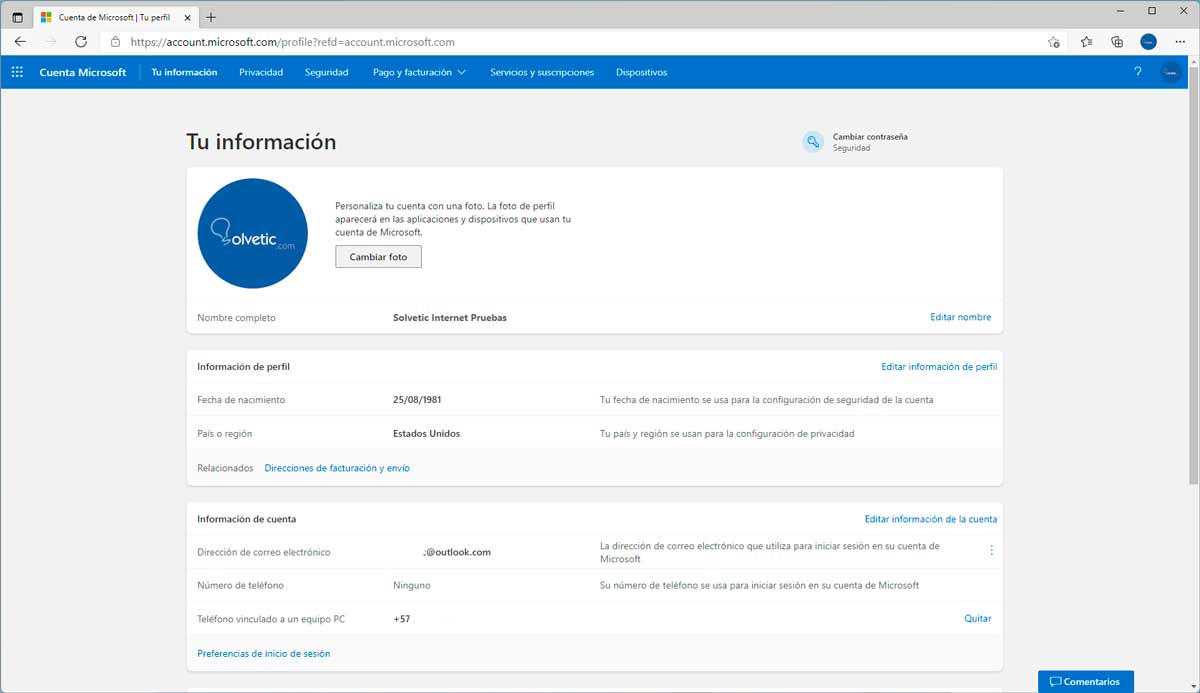This screenshot has height=693, width=1200.
Task: Close the Cuenta de Microsoft tab
Action: [187, 17]
